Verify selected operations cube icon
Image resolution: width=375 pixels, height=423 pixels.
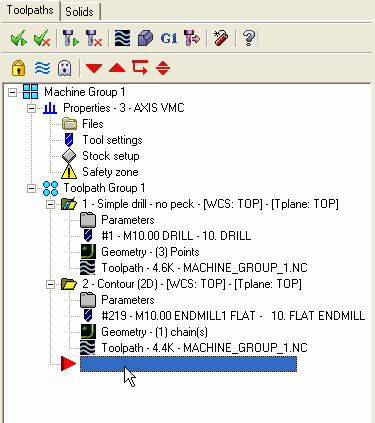145,38
